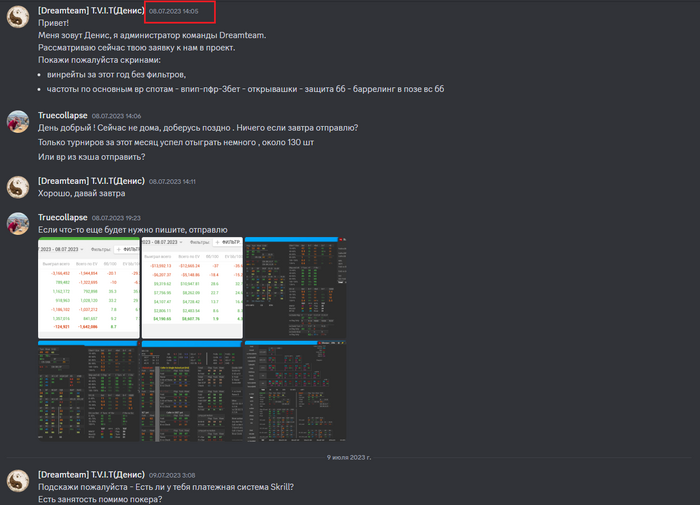Click T.V.I.T avatar beside 'Хорошо, давай завтра'

click(17, 187)
